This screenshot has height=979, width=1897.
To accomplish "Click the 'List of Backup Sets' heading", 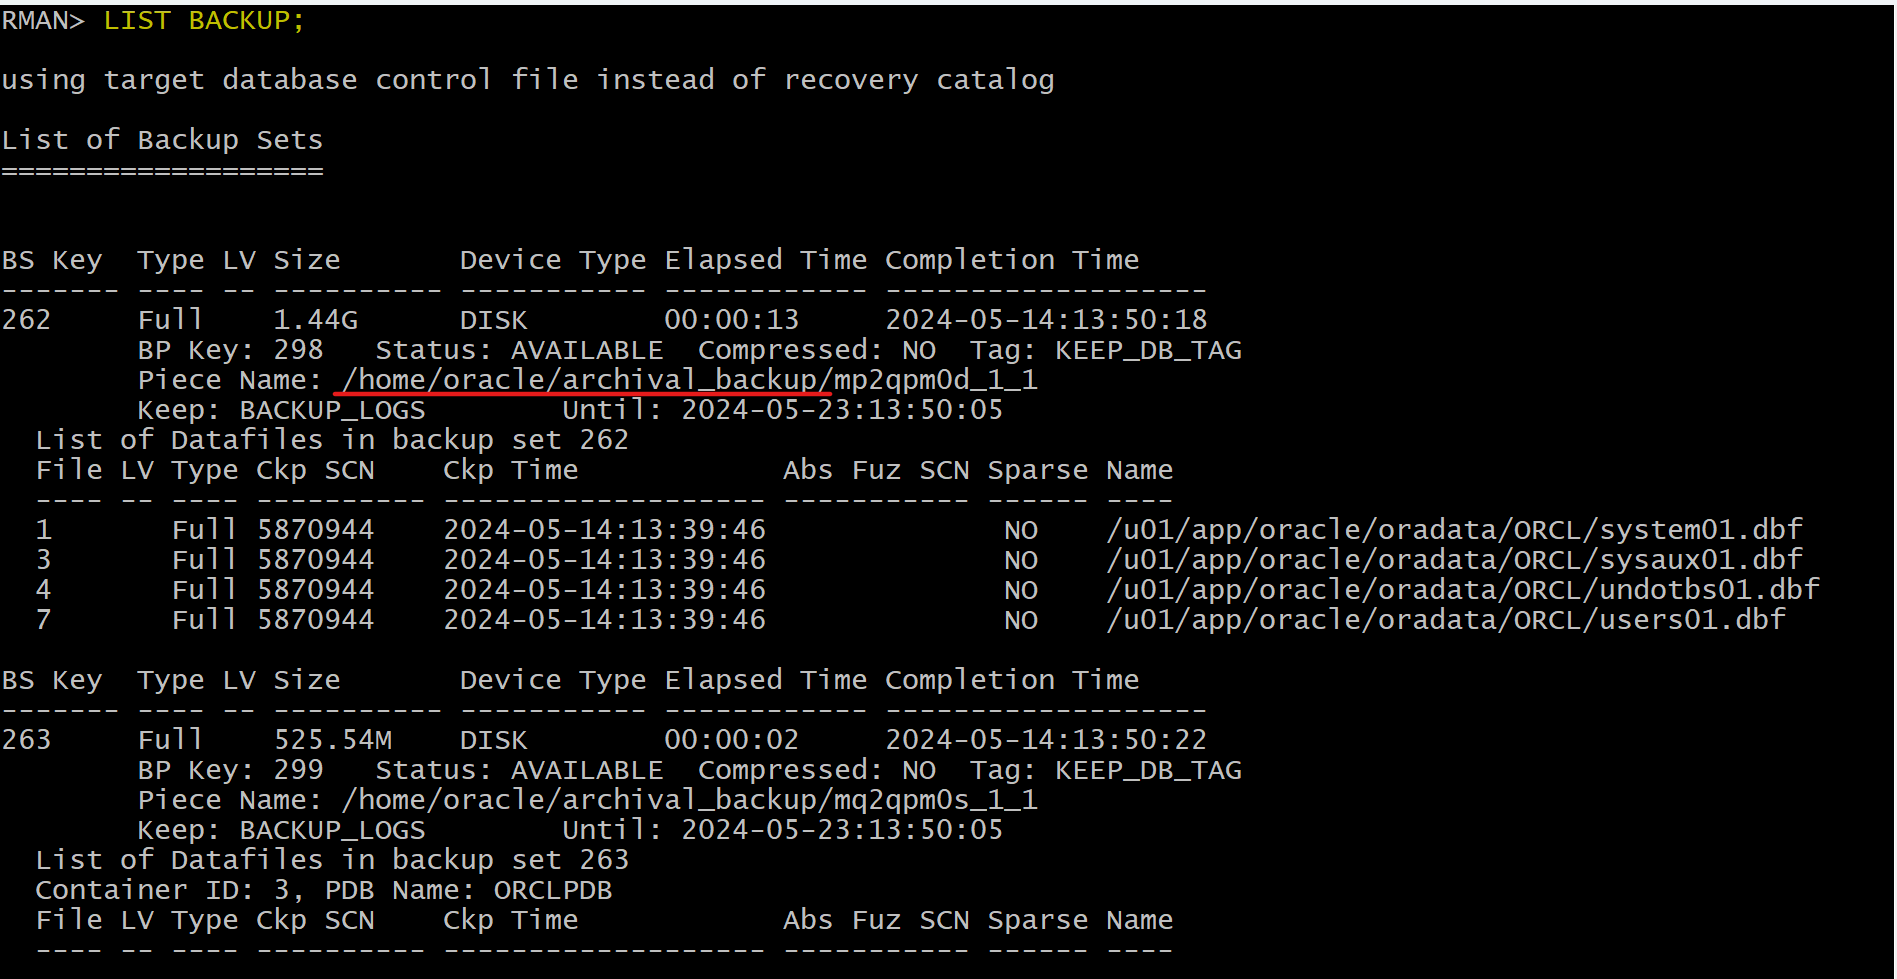I will click(163, 140).
